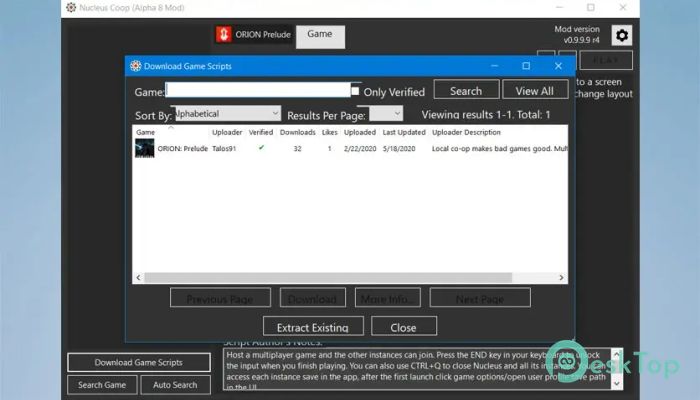Open the Results Per Page dropdown

[386, 113]
